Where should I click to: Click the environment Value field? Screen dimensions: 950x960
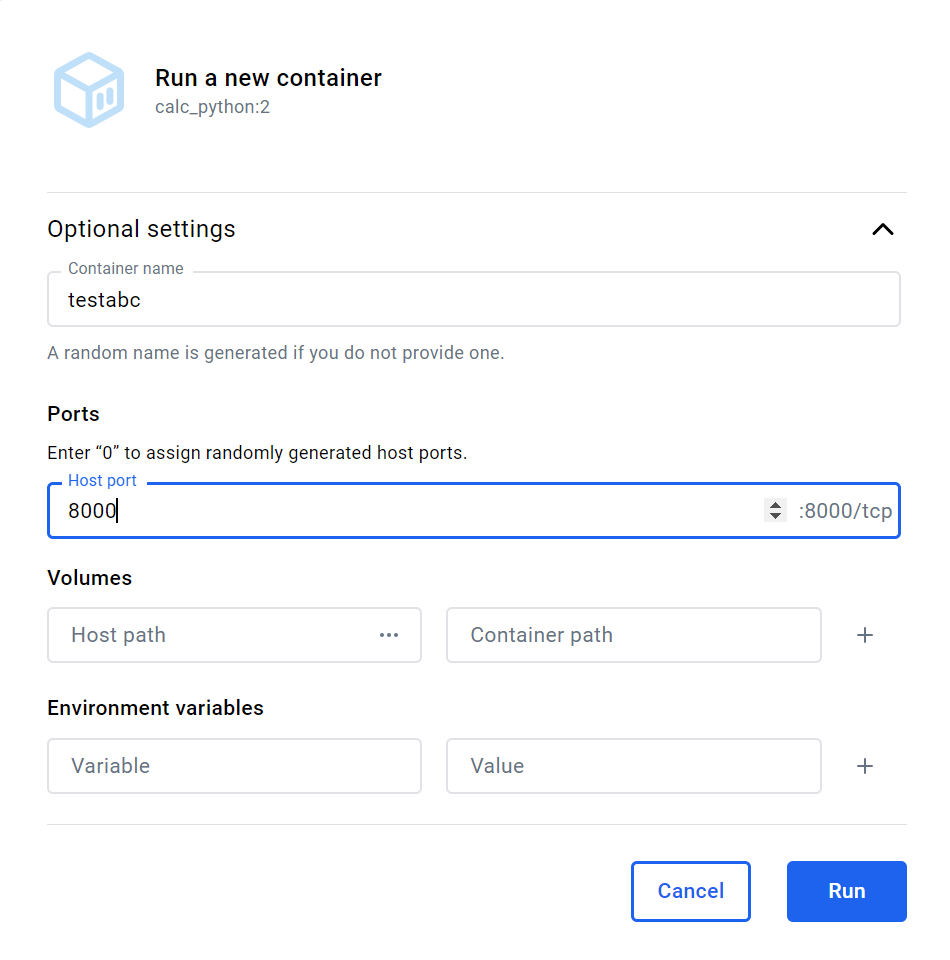[633, 766]
